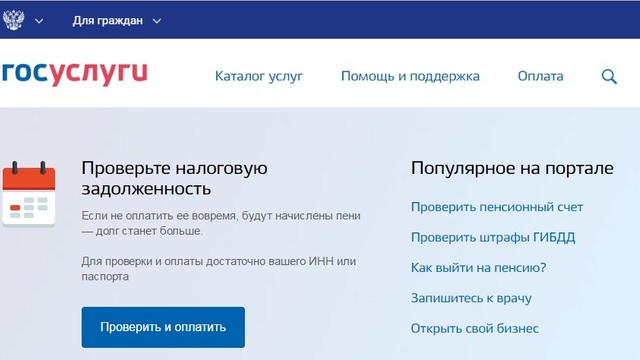Click the "Популярное на портале" heading
The width and height of the screenshot is (640, 360).
(x=512, y=168)
